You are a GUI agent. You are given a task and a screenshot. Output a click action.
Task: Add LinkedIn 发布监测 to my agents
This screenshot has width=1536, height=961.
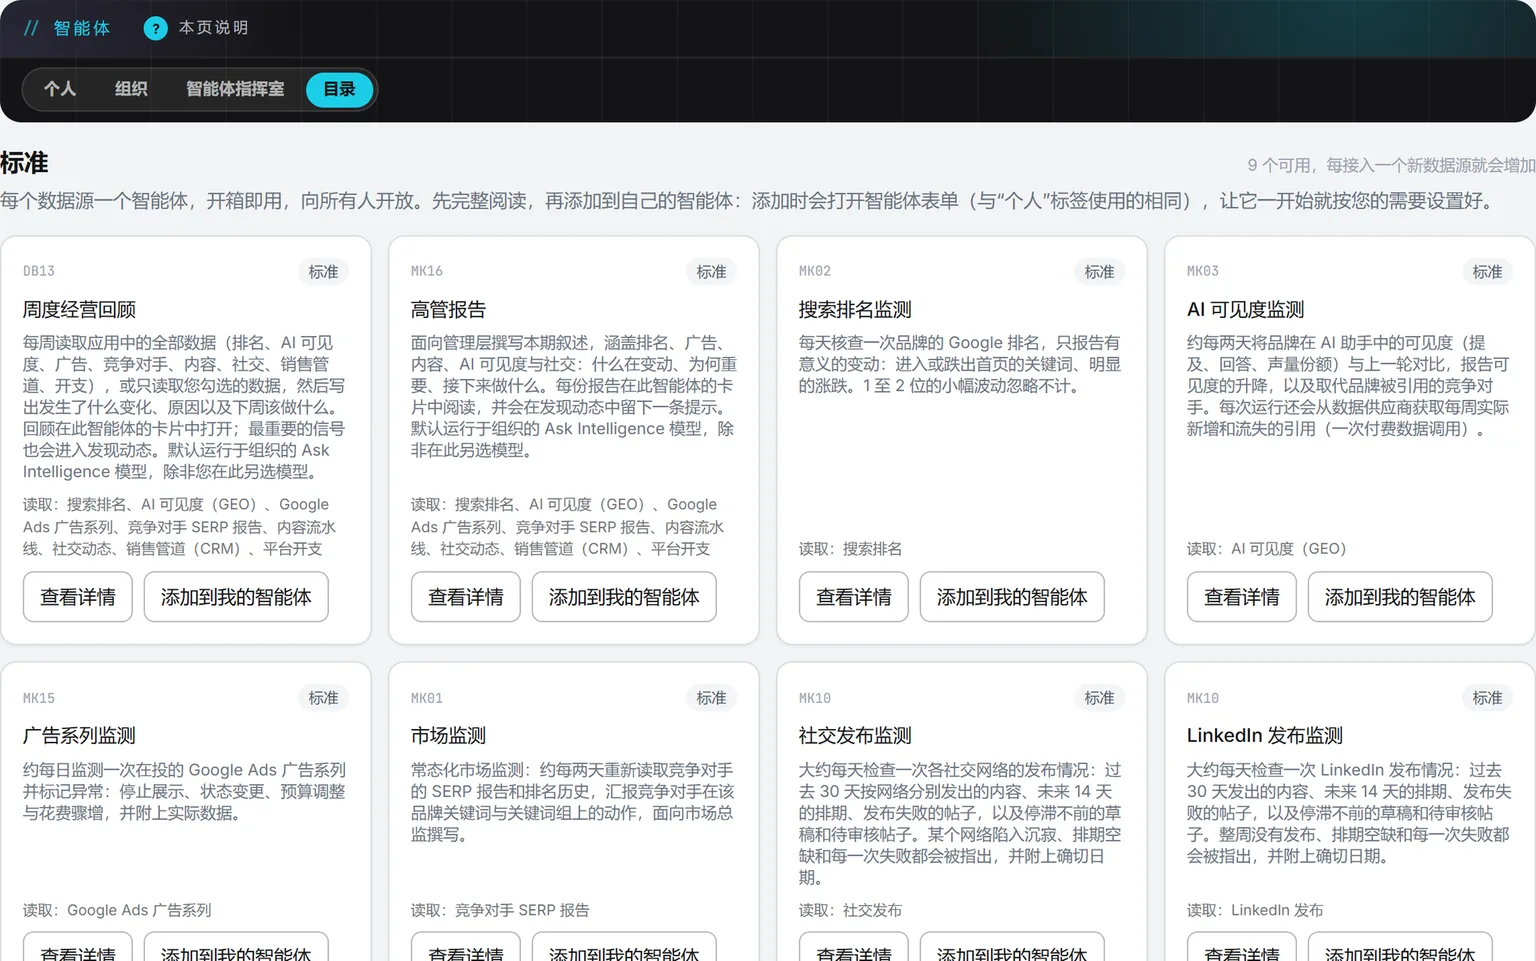pyautogui.click(x=1400, y=948)
